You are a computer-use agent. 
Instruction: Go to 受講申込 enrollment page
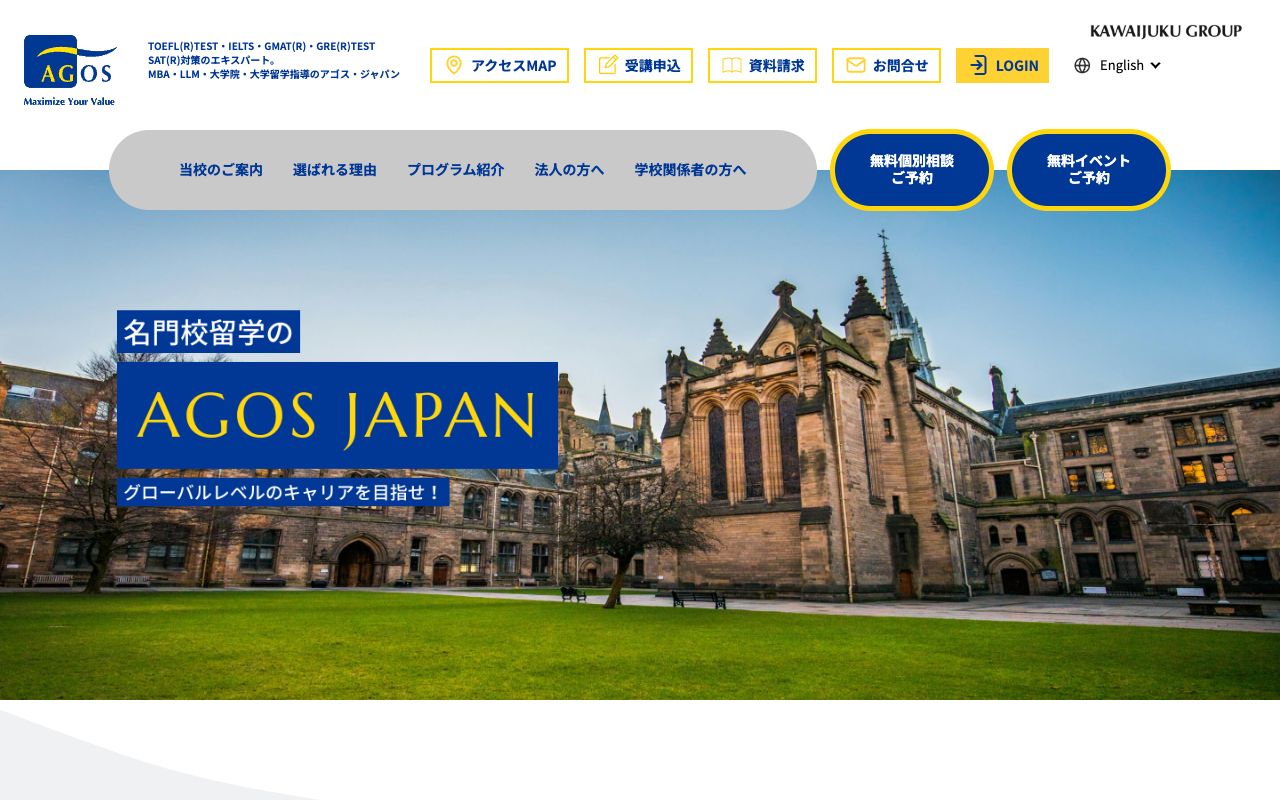click(x=638, y=65)
